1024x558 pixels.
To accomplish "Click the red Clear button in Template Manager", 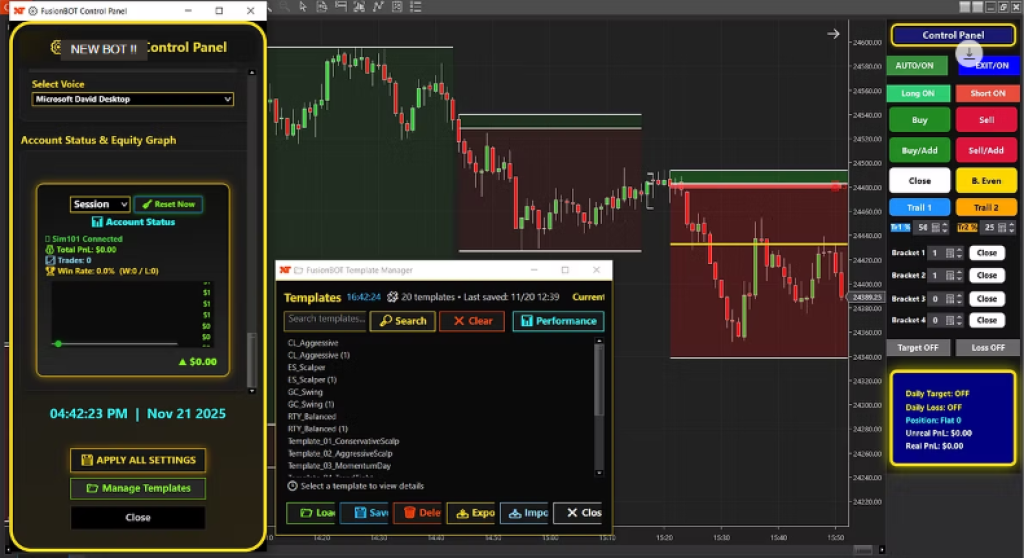I will pos(472,321).
